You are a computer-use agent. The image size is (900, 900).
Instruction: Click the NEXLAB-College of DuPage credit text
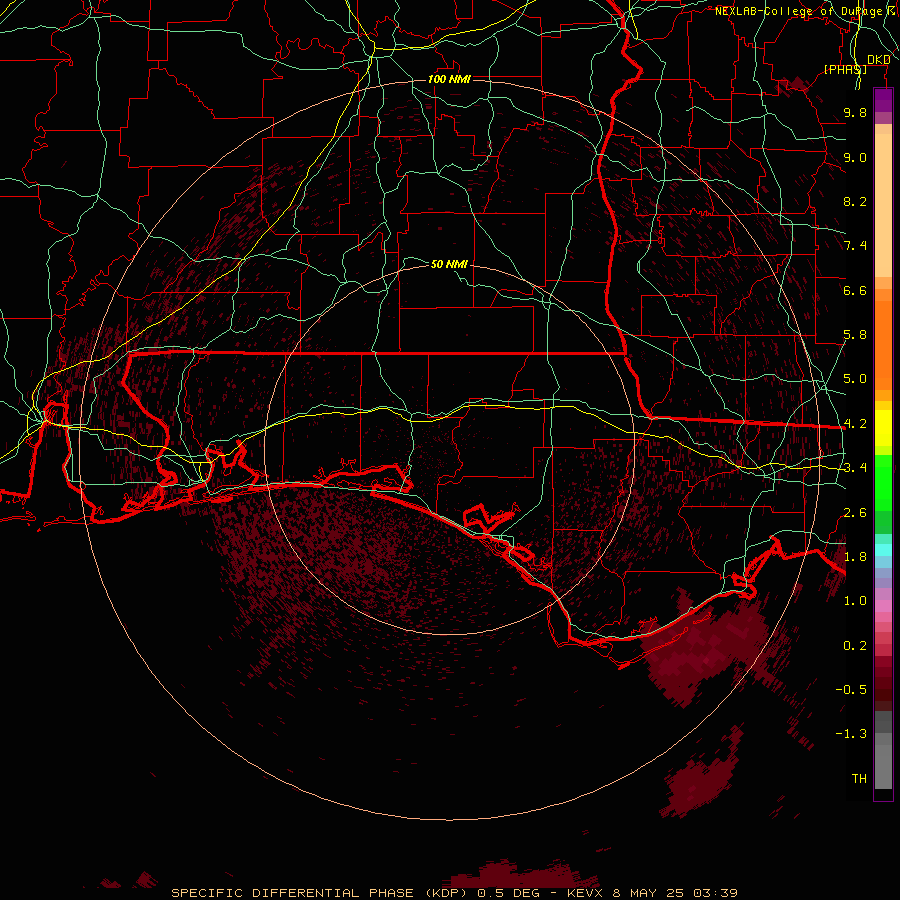coord(807,11)
